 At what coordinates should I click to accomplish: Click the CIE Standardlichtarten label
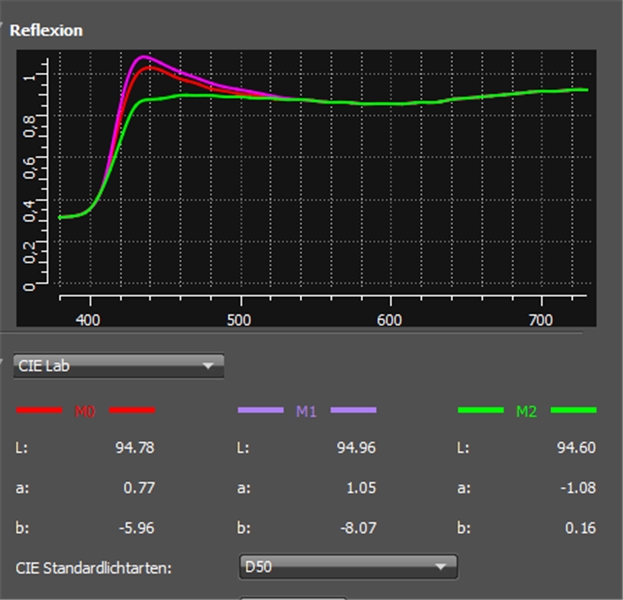pyautogui.click(x=94, y=568)
